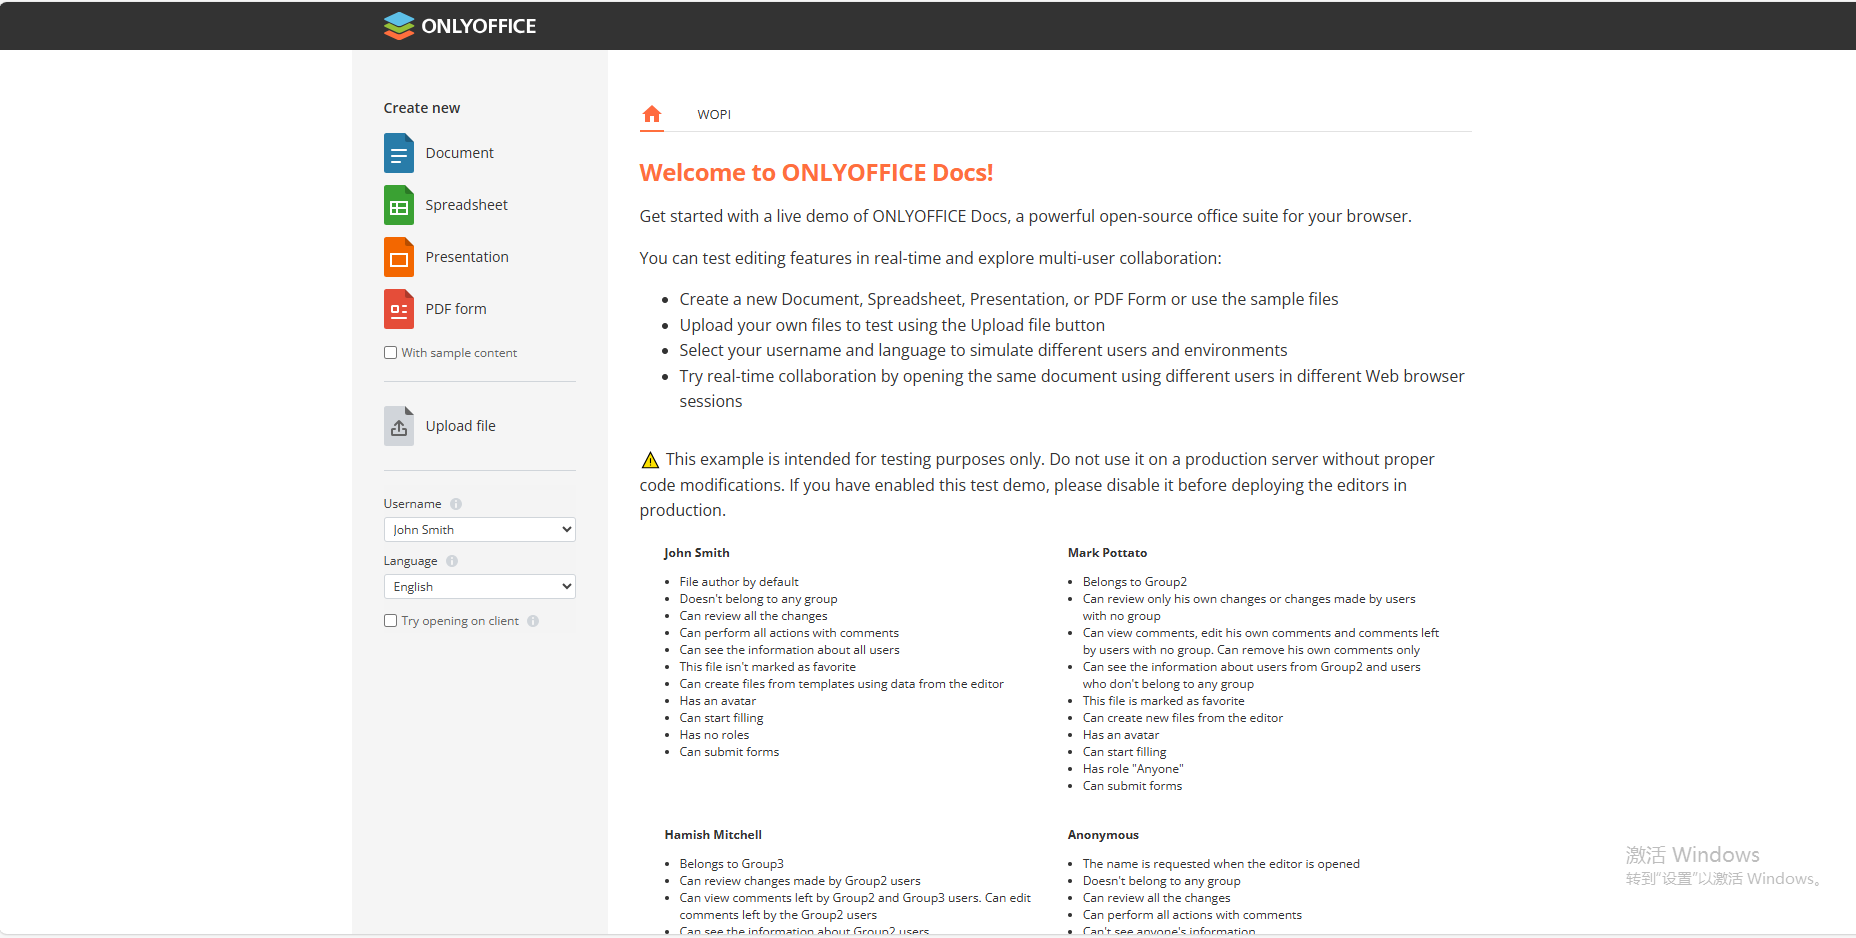Click 'This file is marked as favorite' text

[1163, 701]
